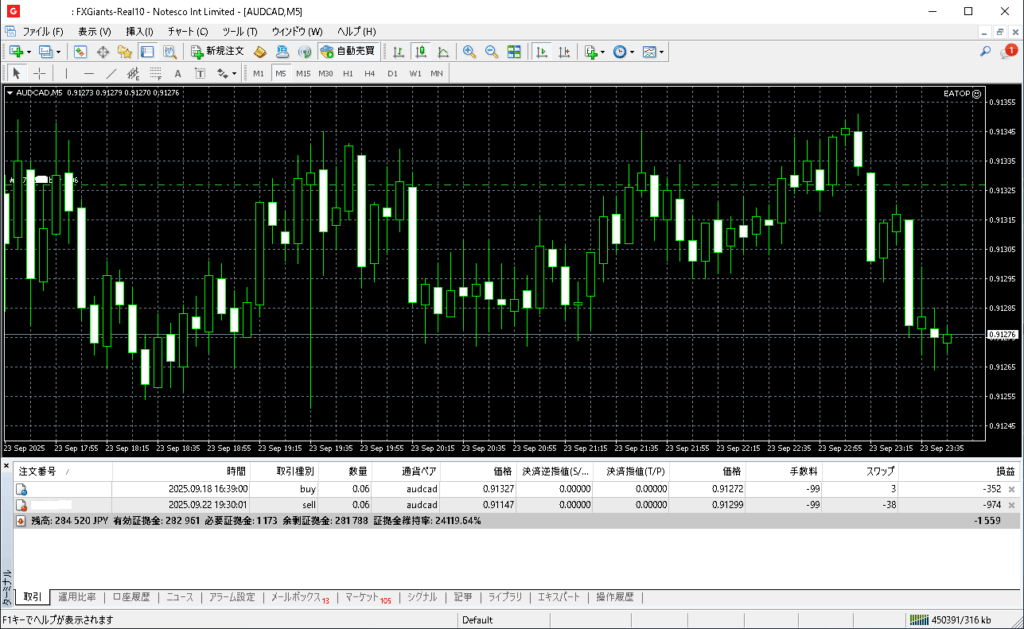Select the horizontal line drawing tool
The image size is (1024, 629).
pos(89,73)
